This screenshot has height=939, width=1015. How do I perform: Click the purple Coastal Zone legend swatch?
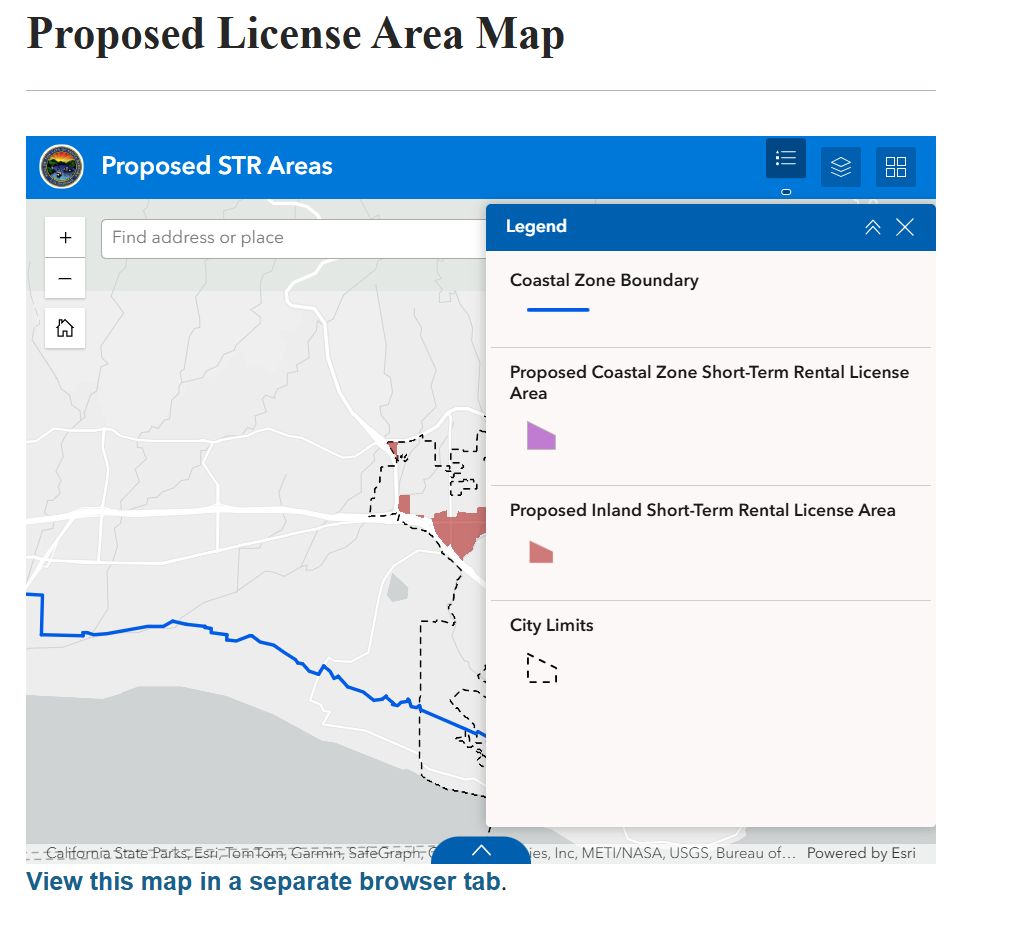click(541, 436)
